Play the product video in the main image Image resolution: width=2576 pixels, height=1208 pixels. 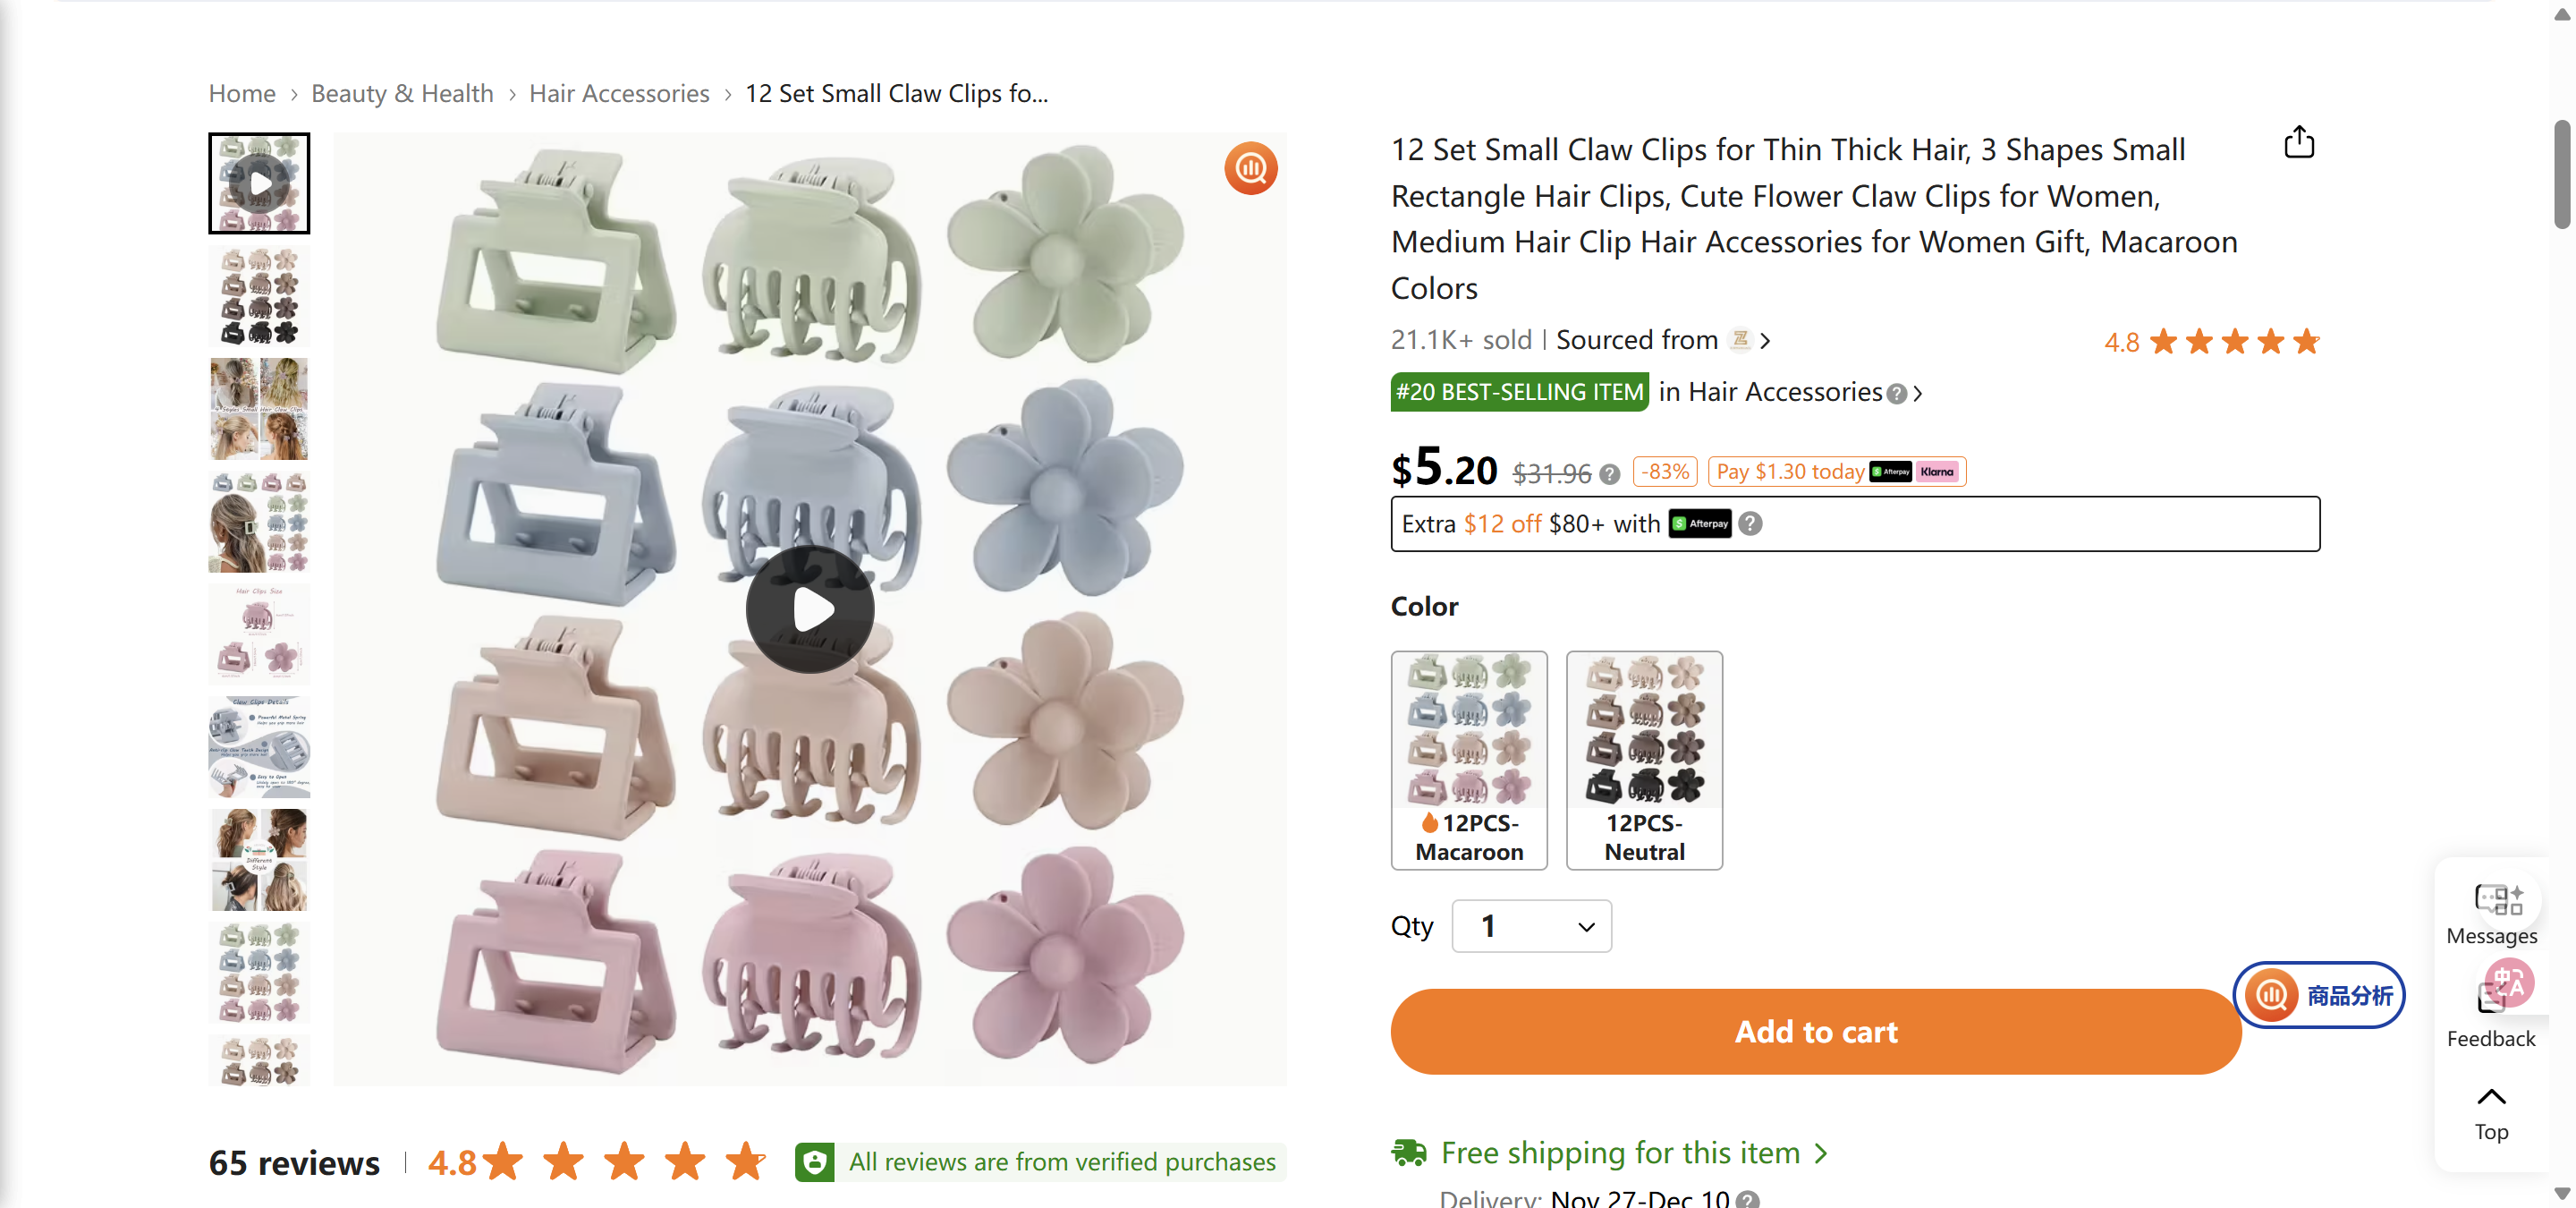tap(810, 608)
